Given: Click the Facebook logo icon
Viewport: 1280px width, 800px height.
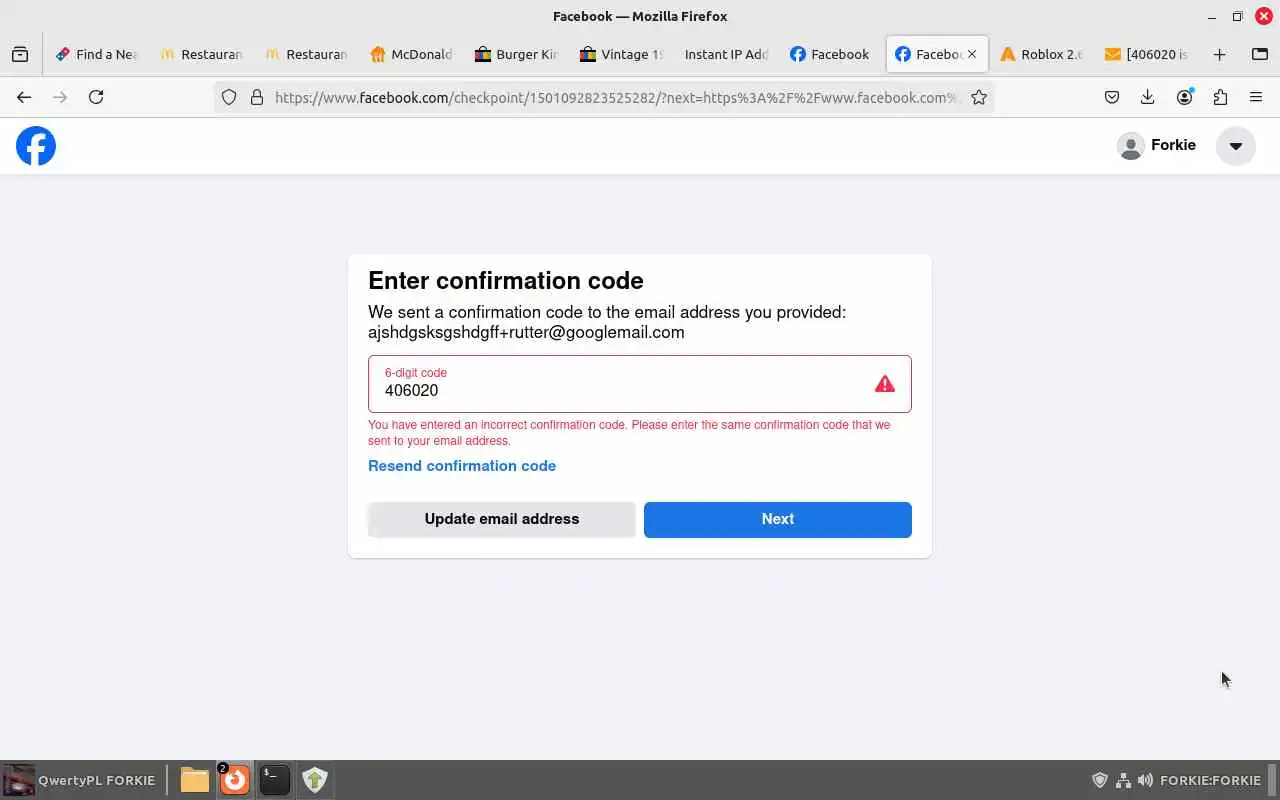Looking at the screenshot, I should point(36,146).
